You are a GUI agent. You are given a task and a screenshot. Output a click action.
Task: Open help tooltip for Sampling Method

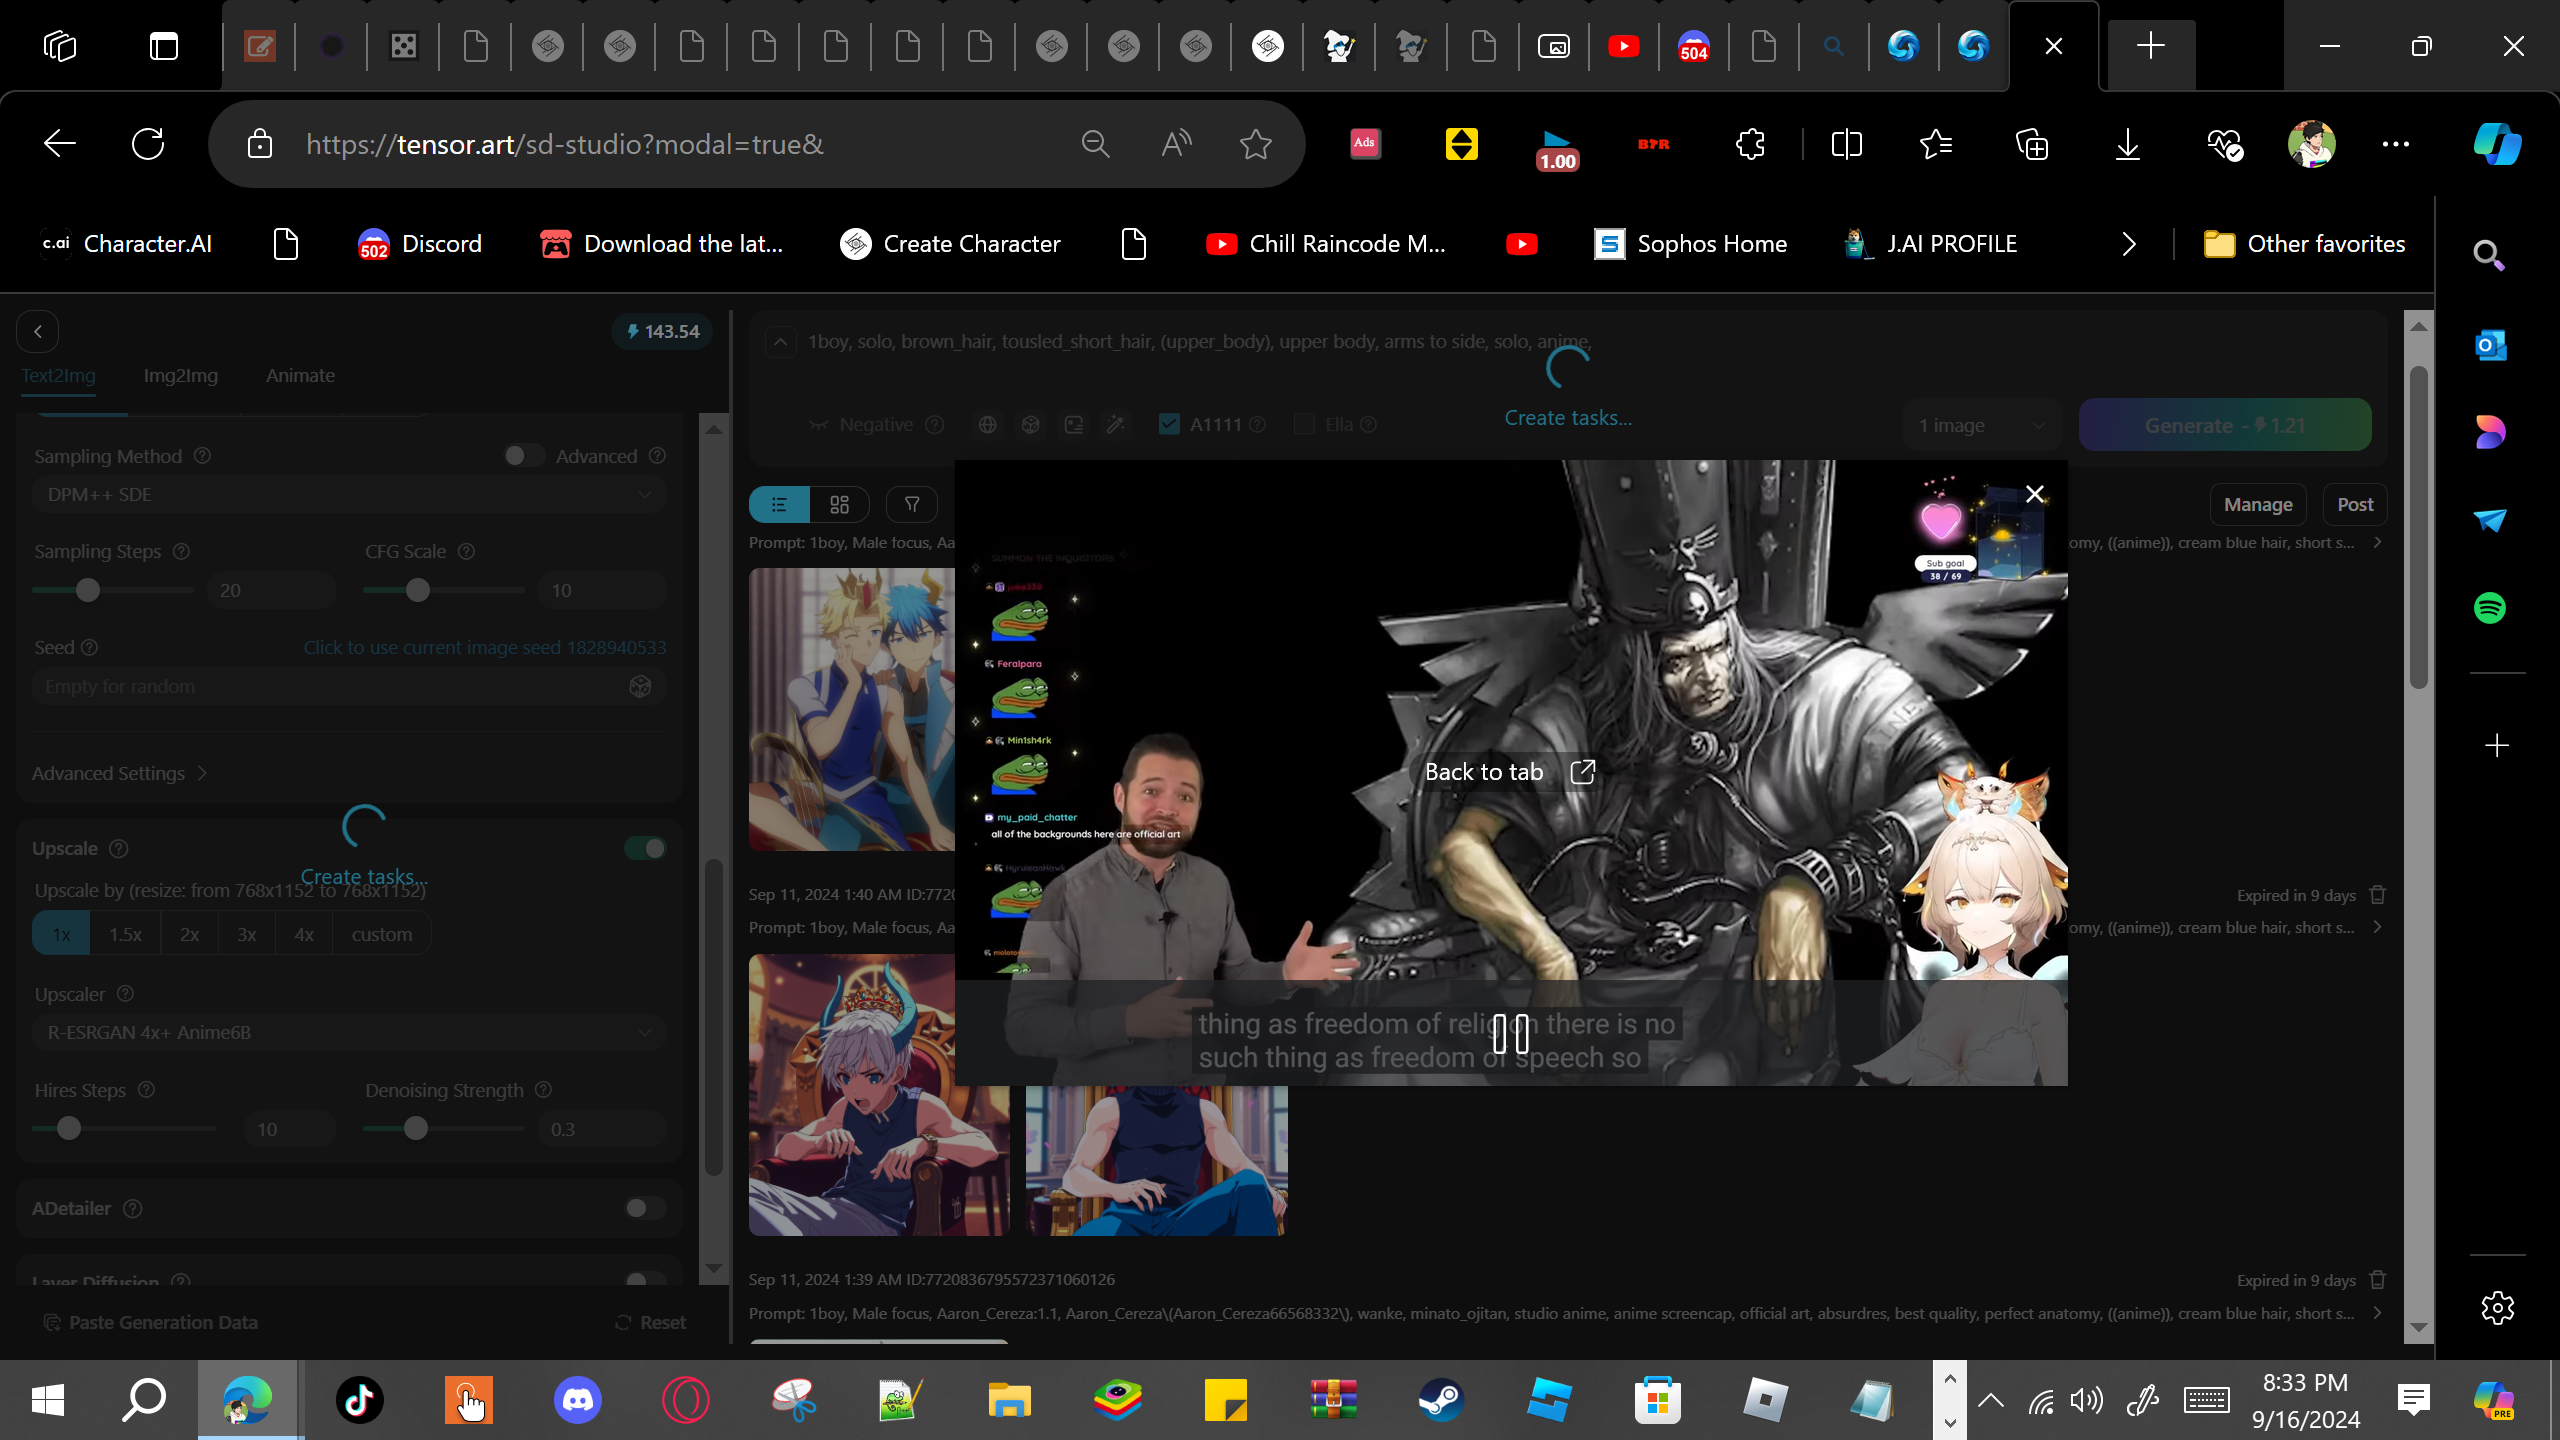pyautogui.click(x=202, y=456)
